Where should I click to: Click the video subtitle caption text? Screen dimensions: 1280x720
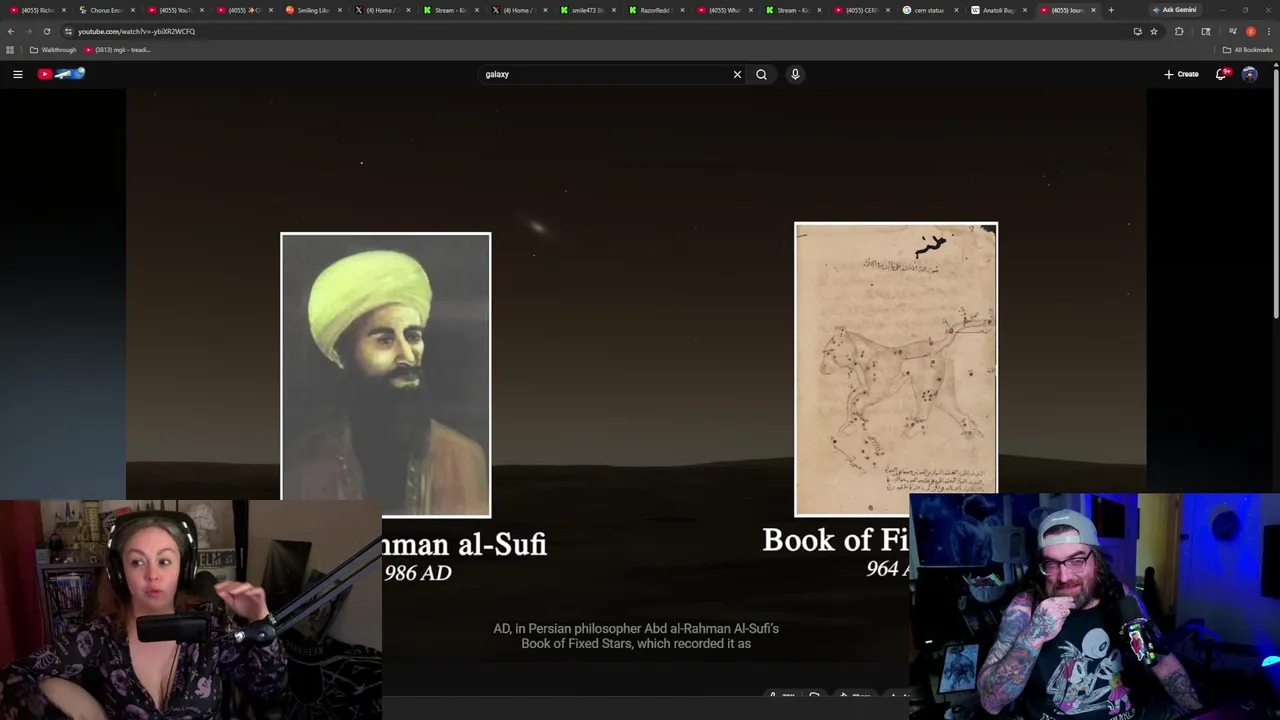tap(636, 636)
